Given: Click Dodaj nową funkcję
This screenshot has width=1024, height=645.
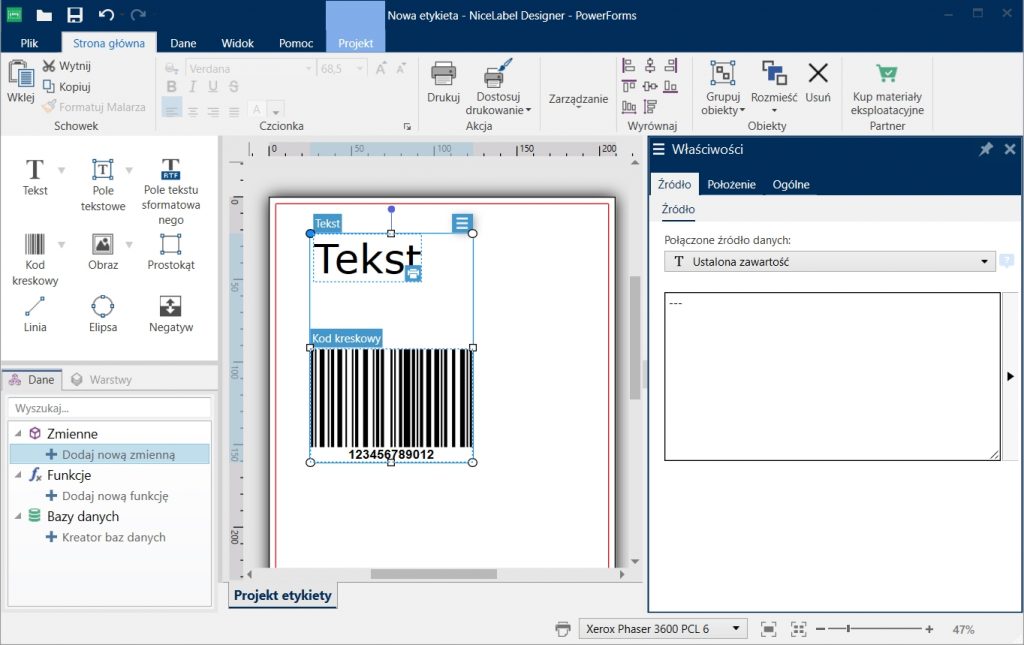Looking at the screenshot, I should click(x=107, y=496).
